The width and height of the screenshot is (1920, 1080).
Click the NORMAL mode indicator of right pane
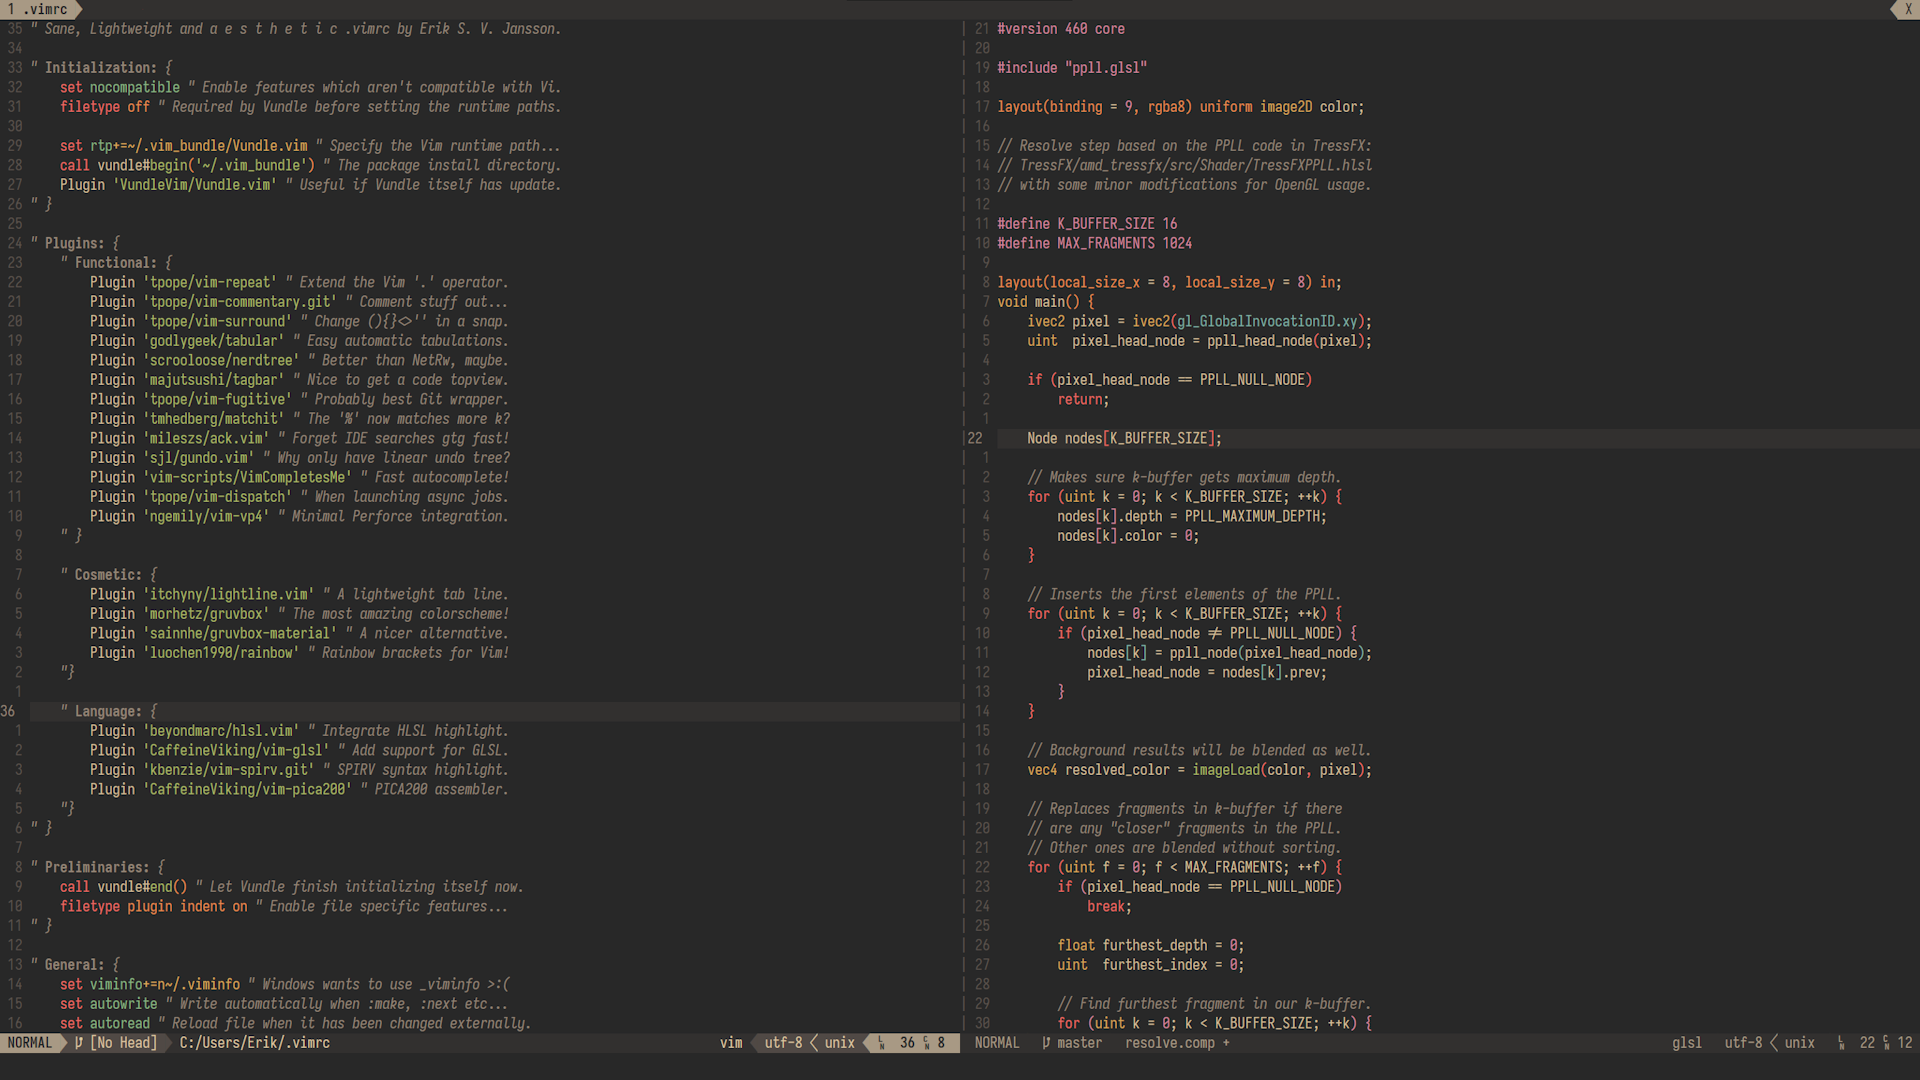coord(997,1043)
